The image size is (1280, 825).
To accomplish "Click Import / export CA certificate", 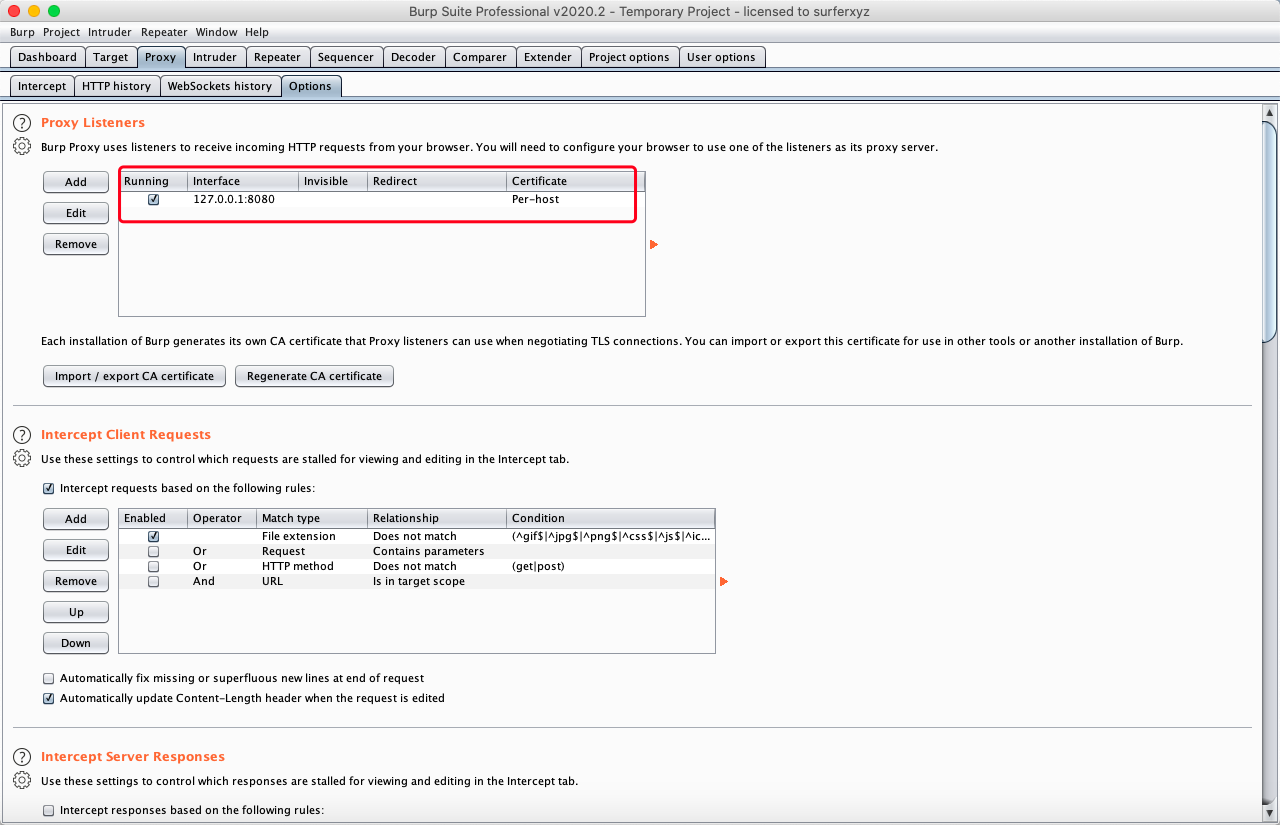I will point(134,376).
